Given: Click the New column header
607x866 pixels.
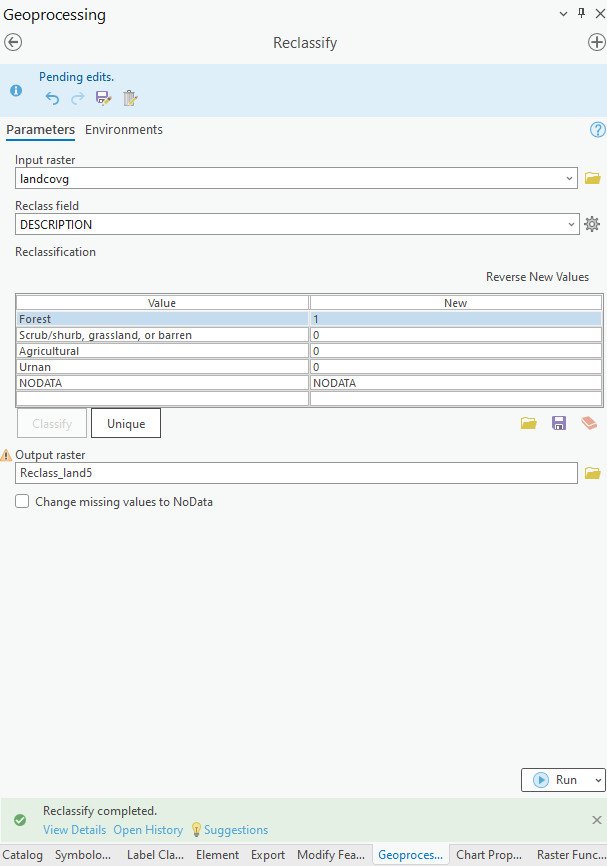Looking at the screenshot, I should pos(456,303).
